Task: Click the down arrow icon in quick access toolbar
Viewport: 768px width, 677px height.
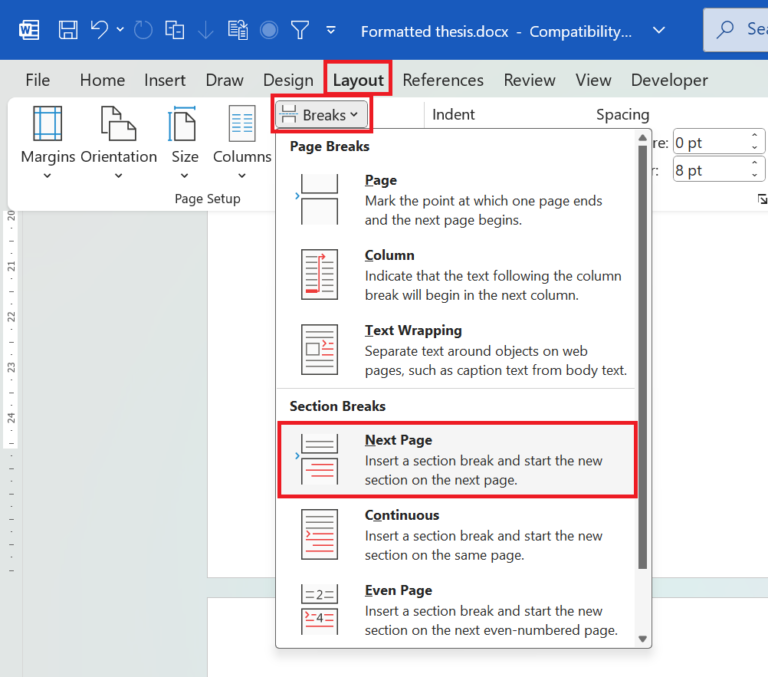Action: [x=206, y=30]
